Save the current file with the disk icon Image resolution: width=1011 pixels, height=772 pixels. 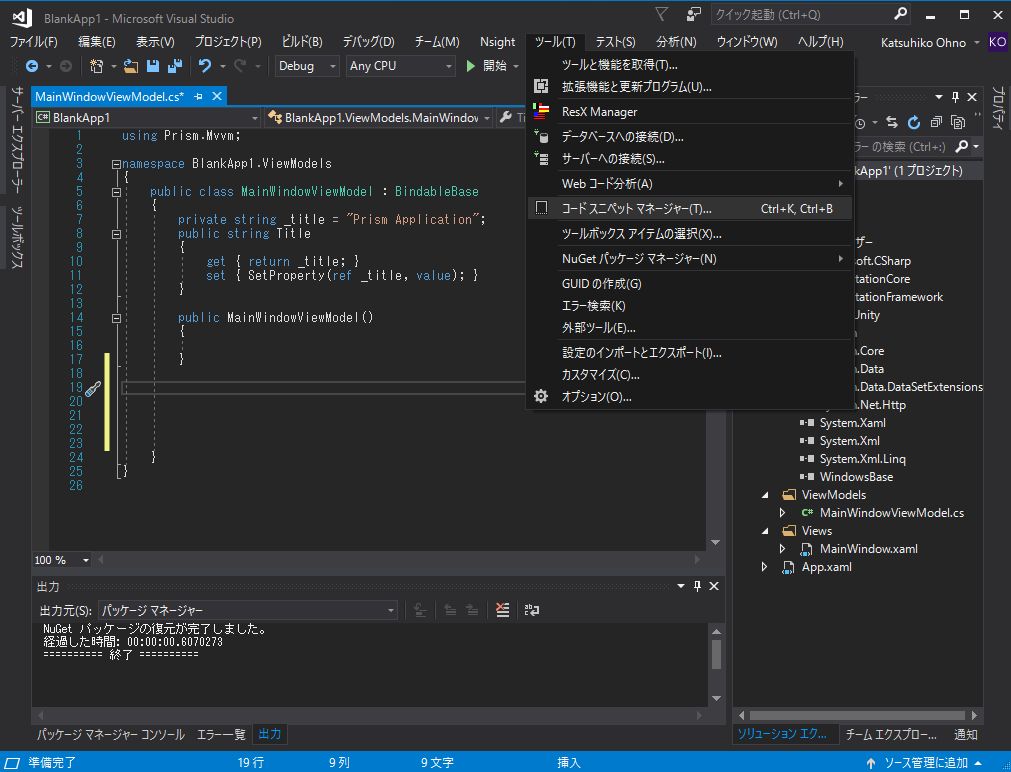(153, 66)
